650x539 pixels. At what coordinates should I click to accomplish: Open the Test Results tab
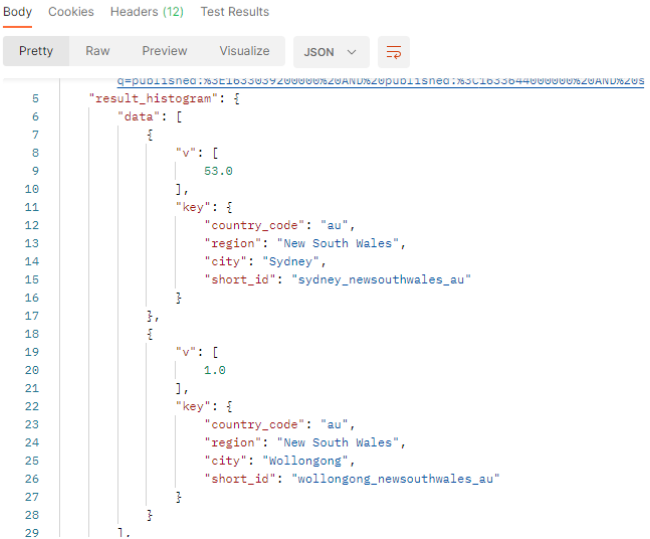tap(235, 12)
